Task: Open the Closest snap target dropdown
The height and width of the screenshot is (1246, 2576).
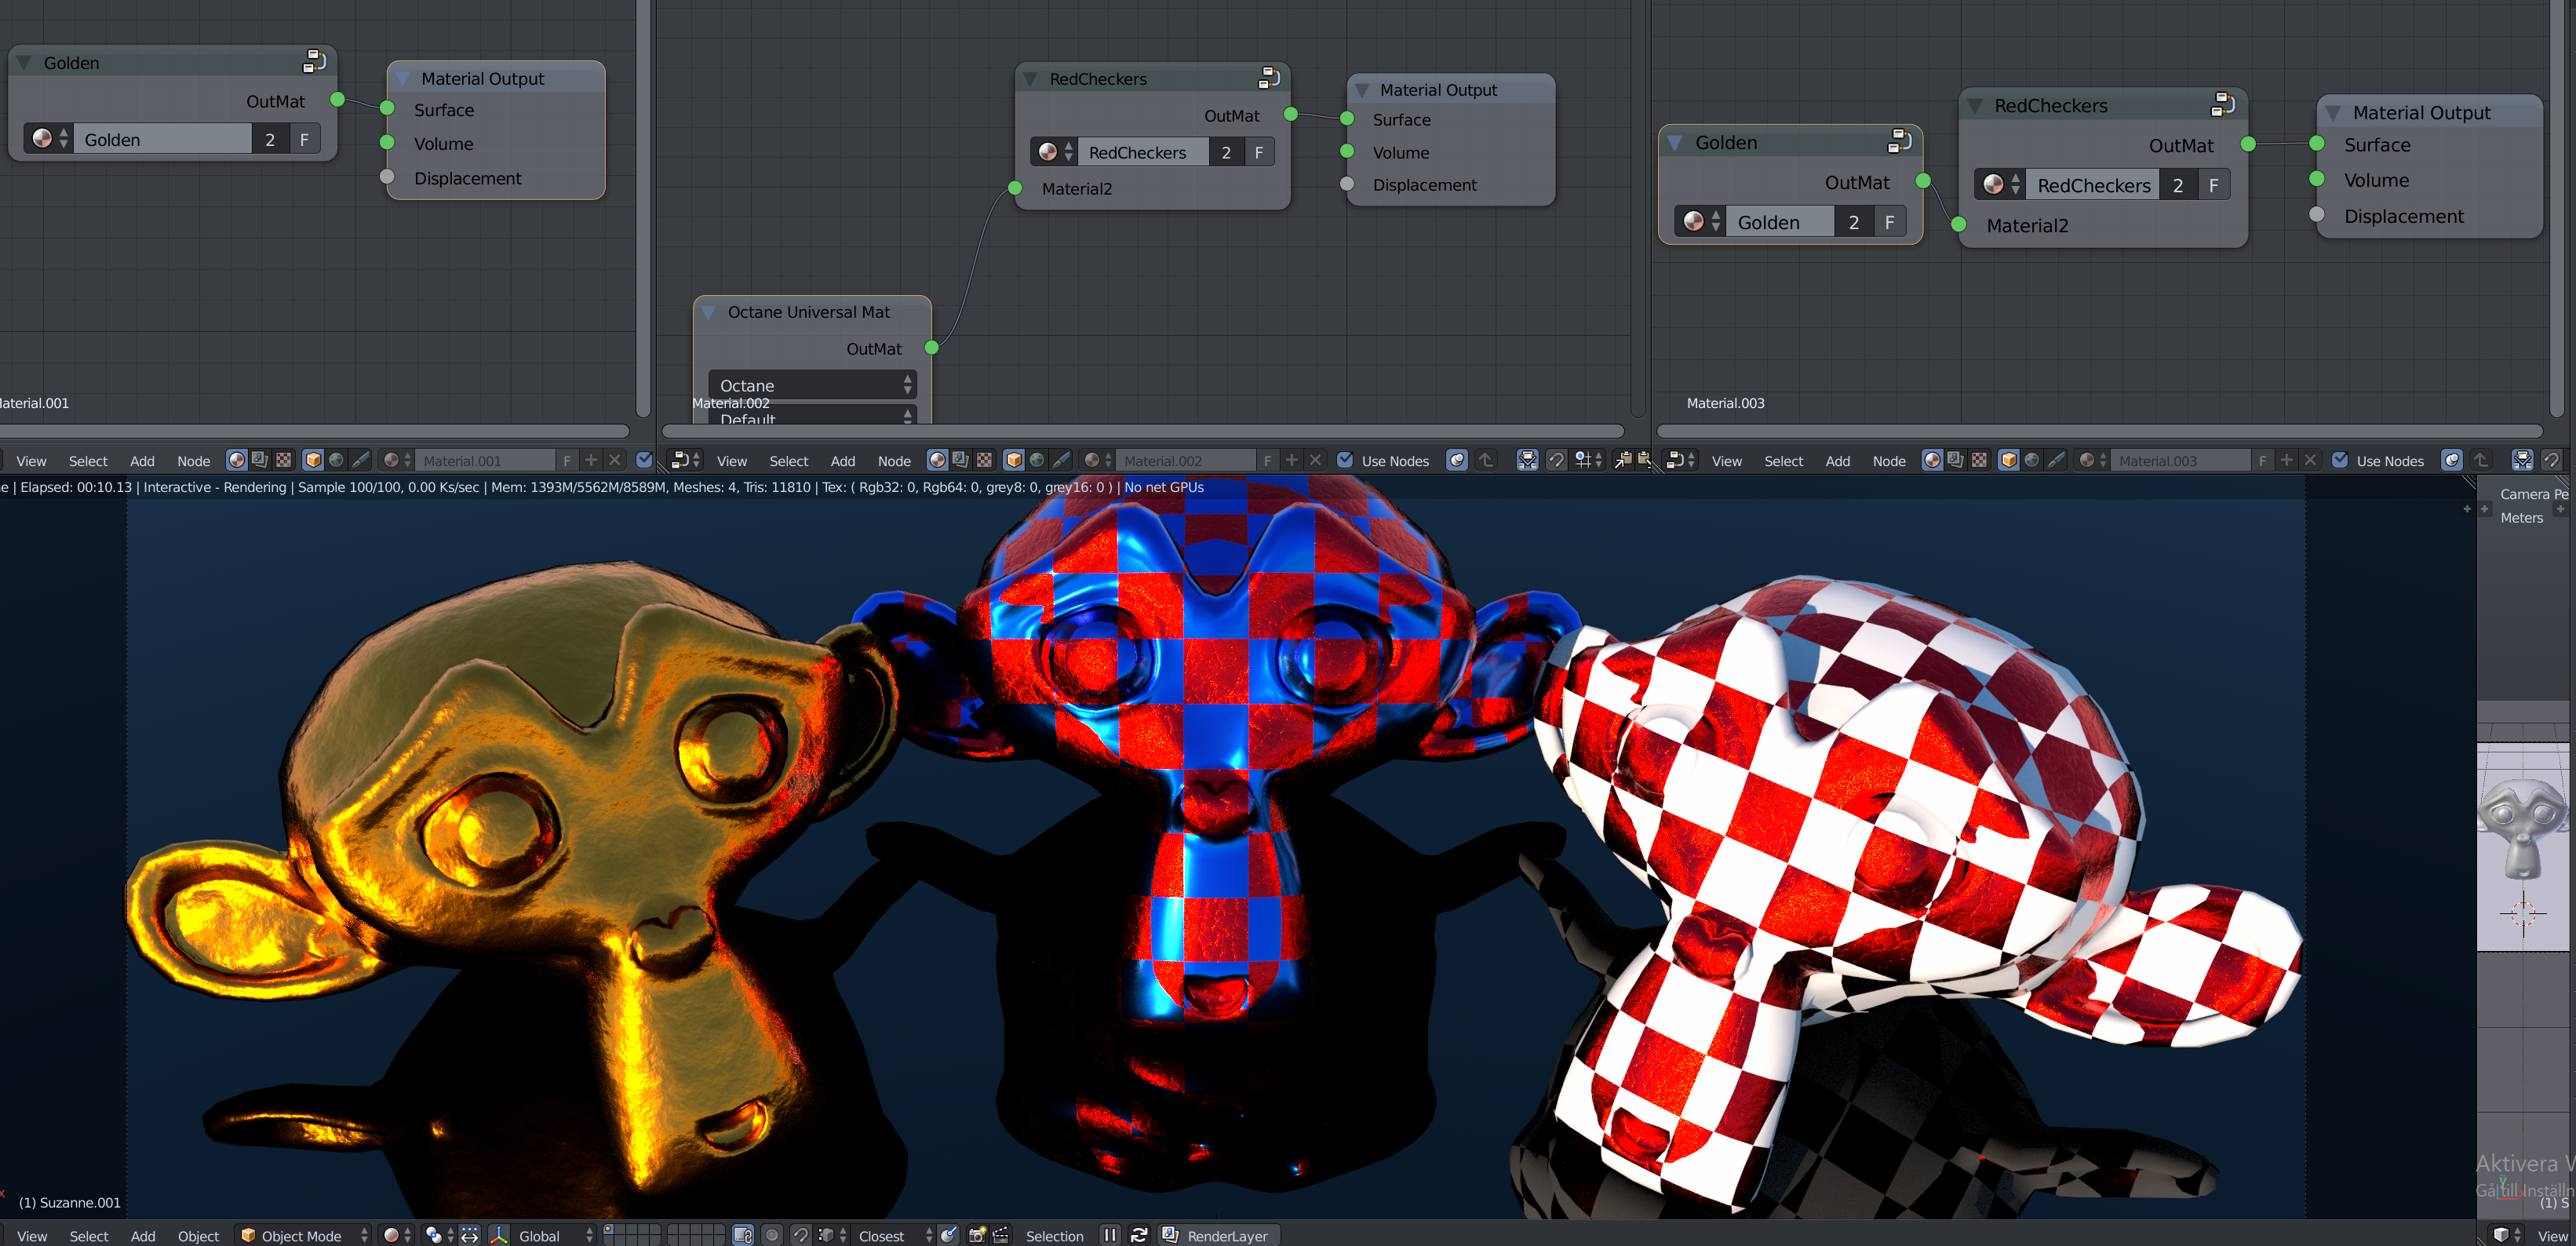Action: coord(894,1236)
